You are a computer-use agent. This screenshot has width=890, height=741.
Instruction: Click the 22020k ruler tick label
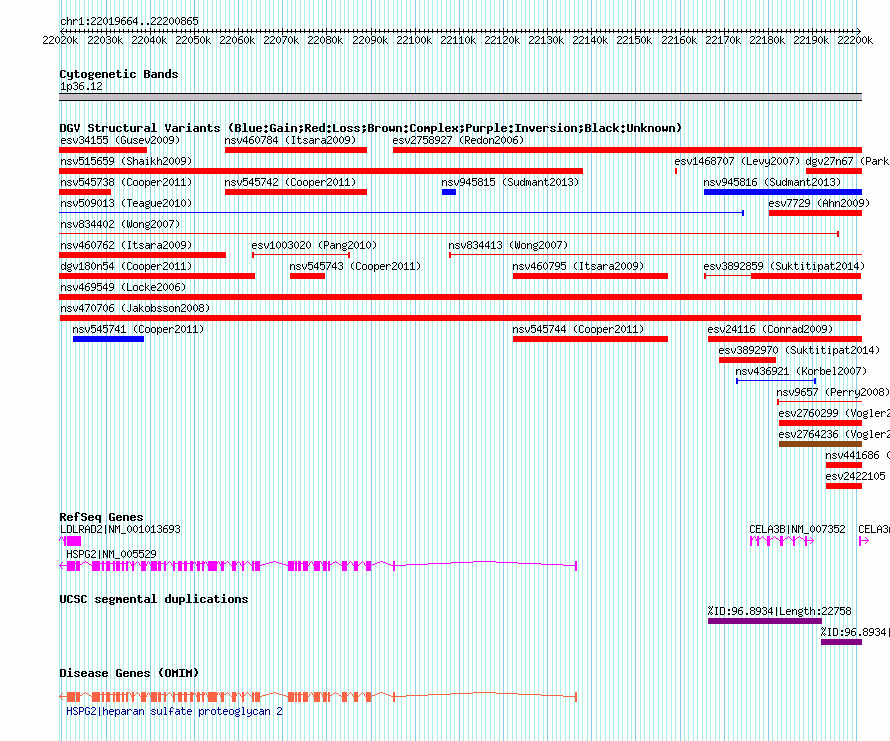[60, 40]
